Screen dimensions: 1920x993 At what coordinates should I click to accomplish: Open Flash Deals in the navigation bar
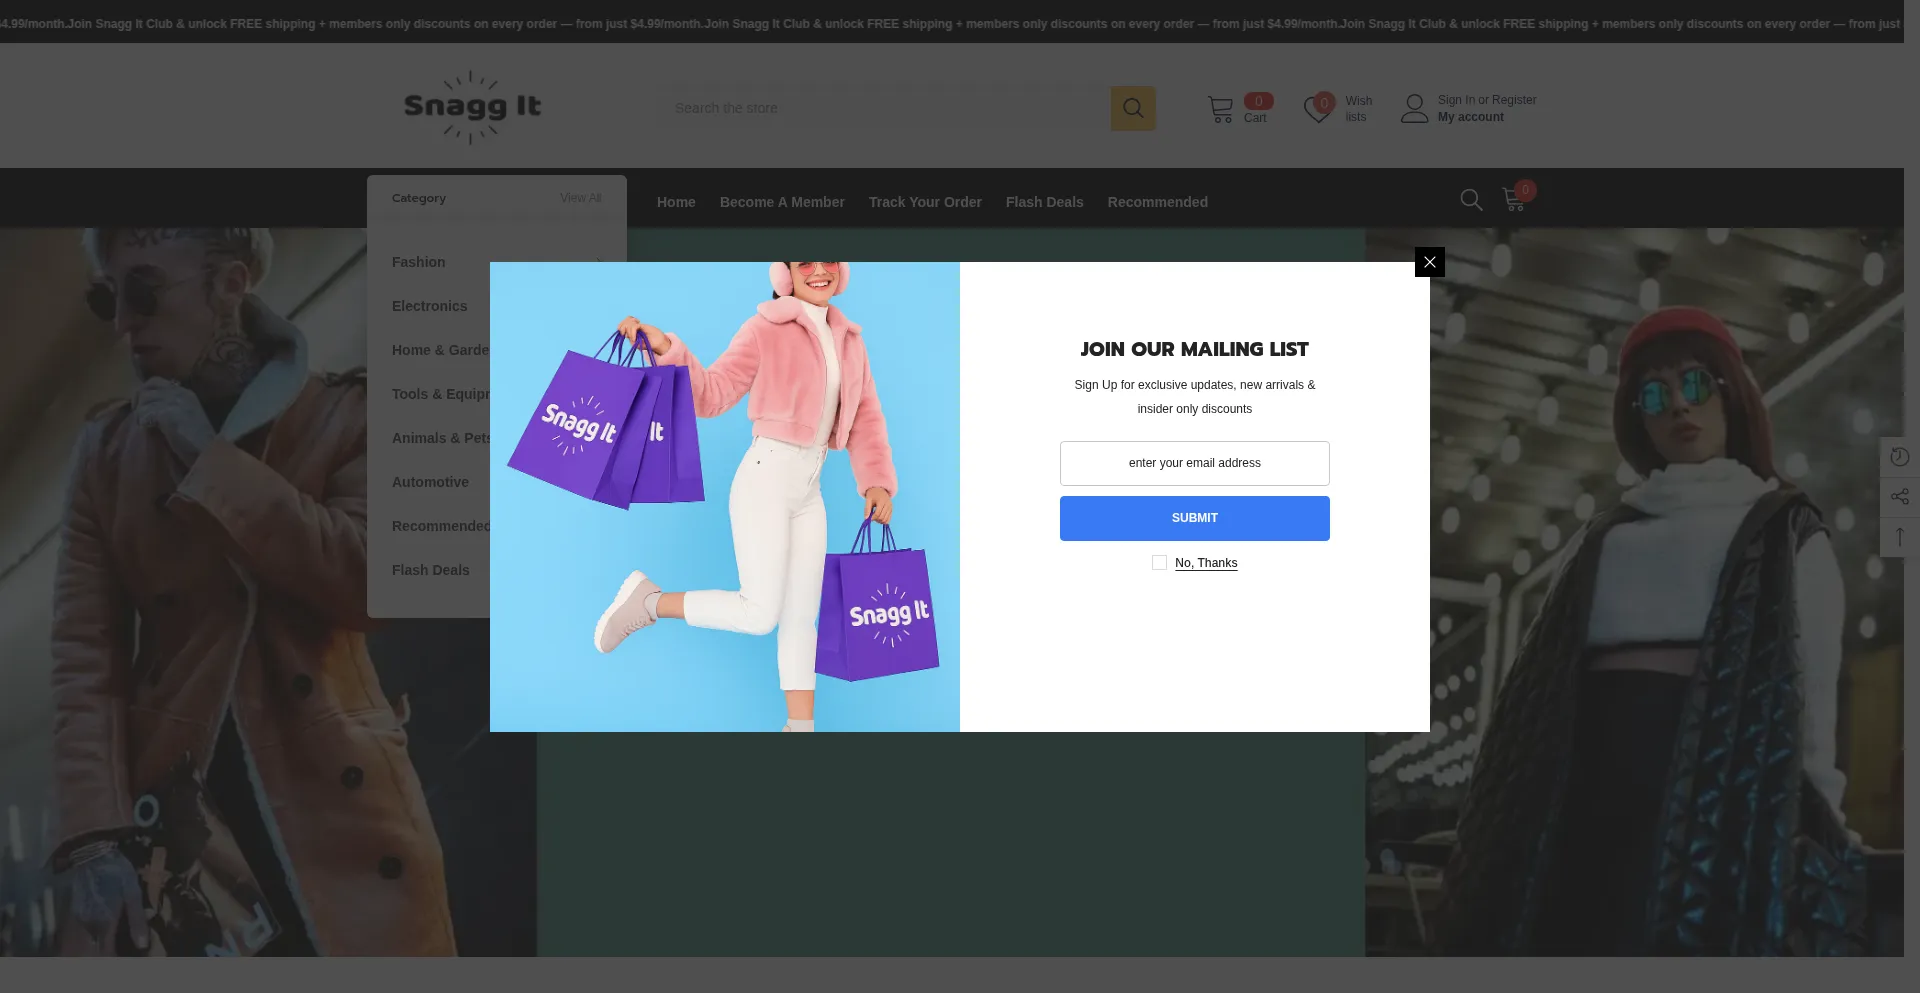[x=1044, y=202]
